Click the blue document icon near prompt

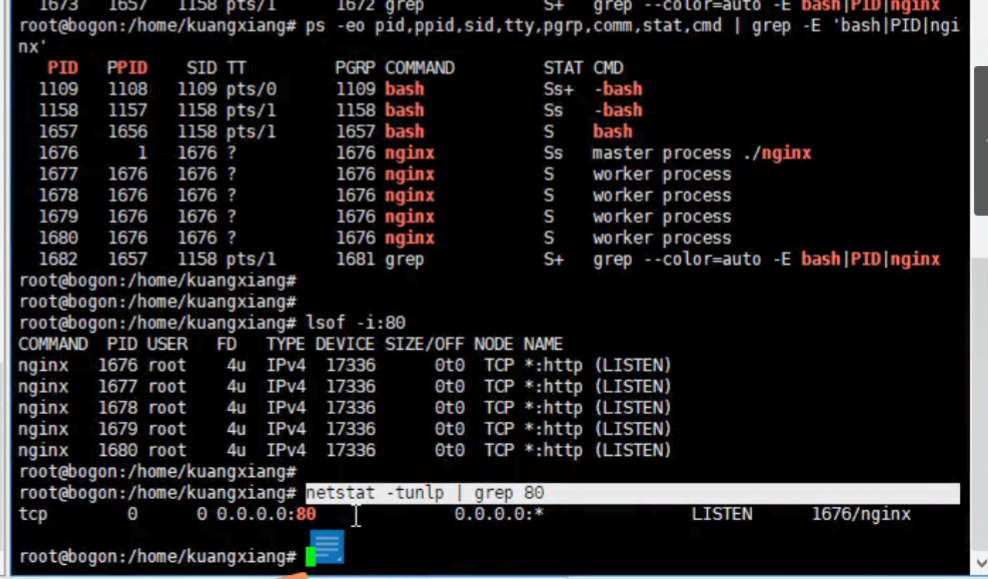pos(327,546)
